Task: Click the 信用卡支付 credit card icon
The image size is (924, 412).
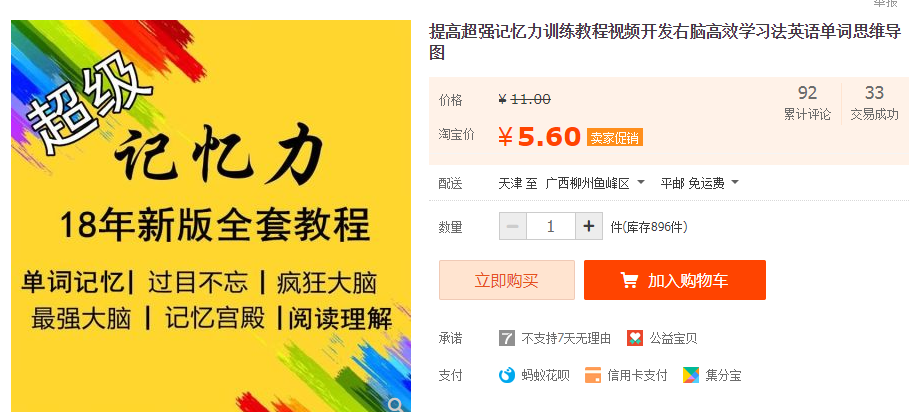Action: tap(593, 375)
